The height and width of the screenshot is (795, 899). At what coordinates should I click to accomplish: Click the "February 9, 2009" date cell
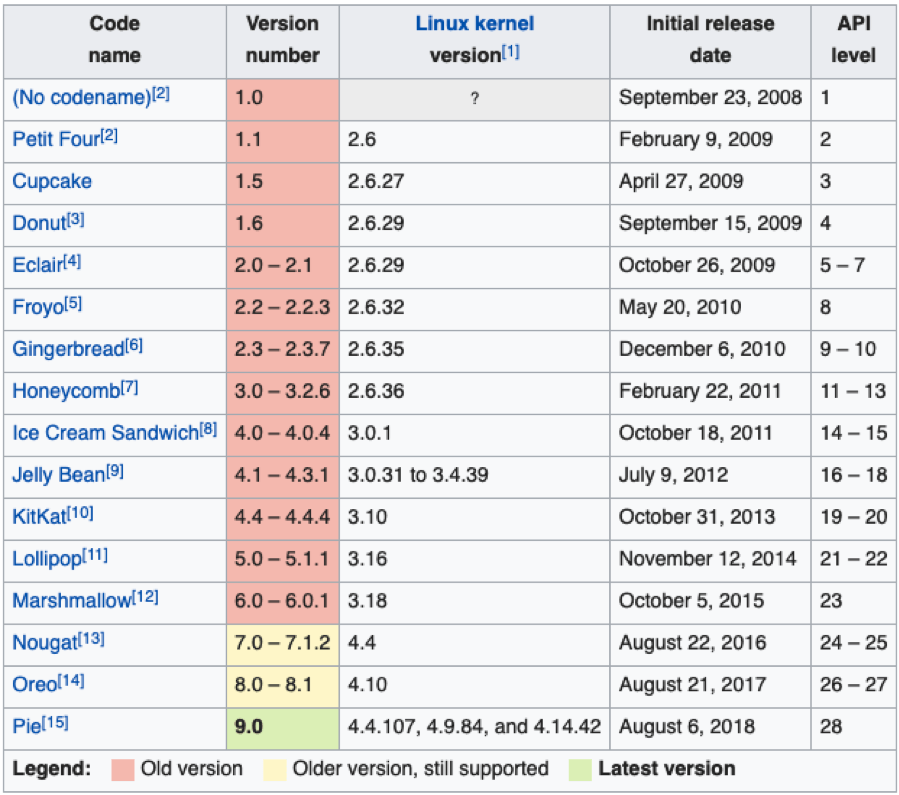coord(710,141)
